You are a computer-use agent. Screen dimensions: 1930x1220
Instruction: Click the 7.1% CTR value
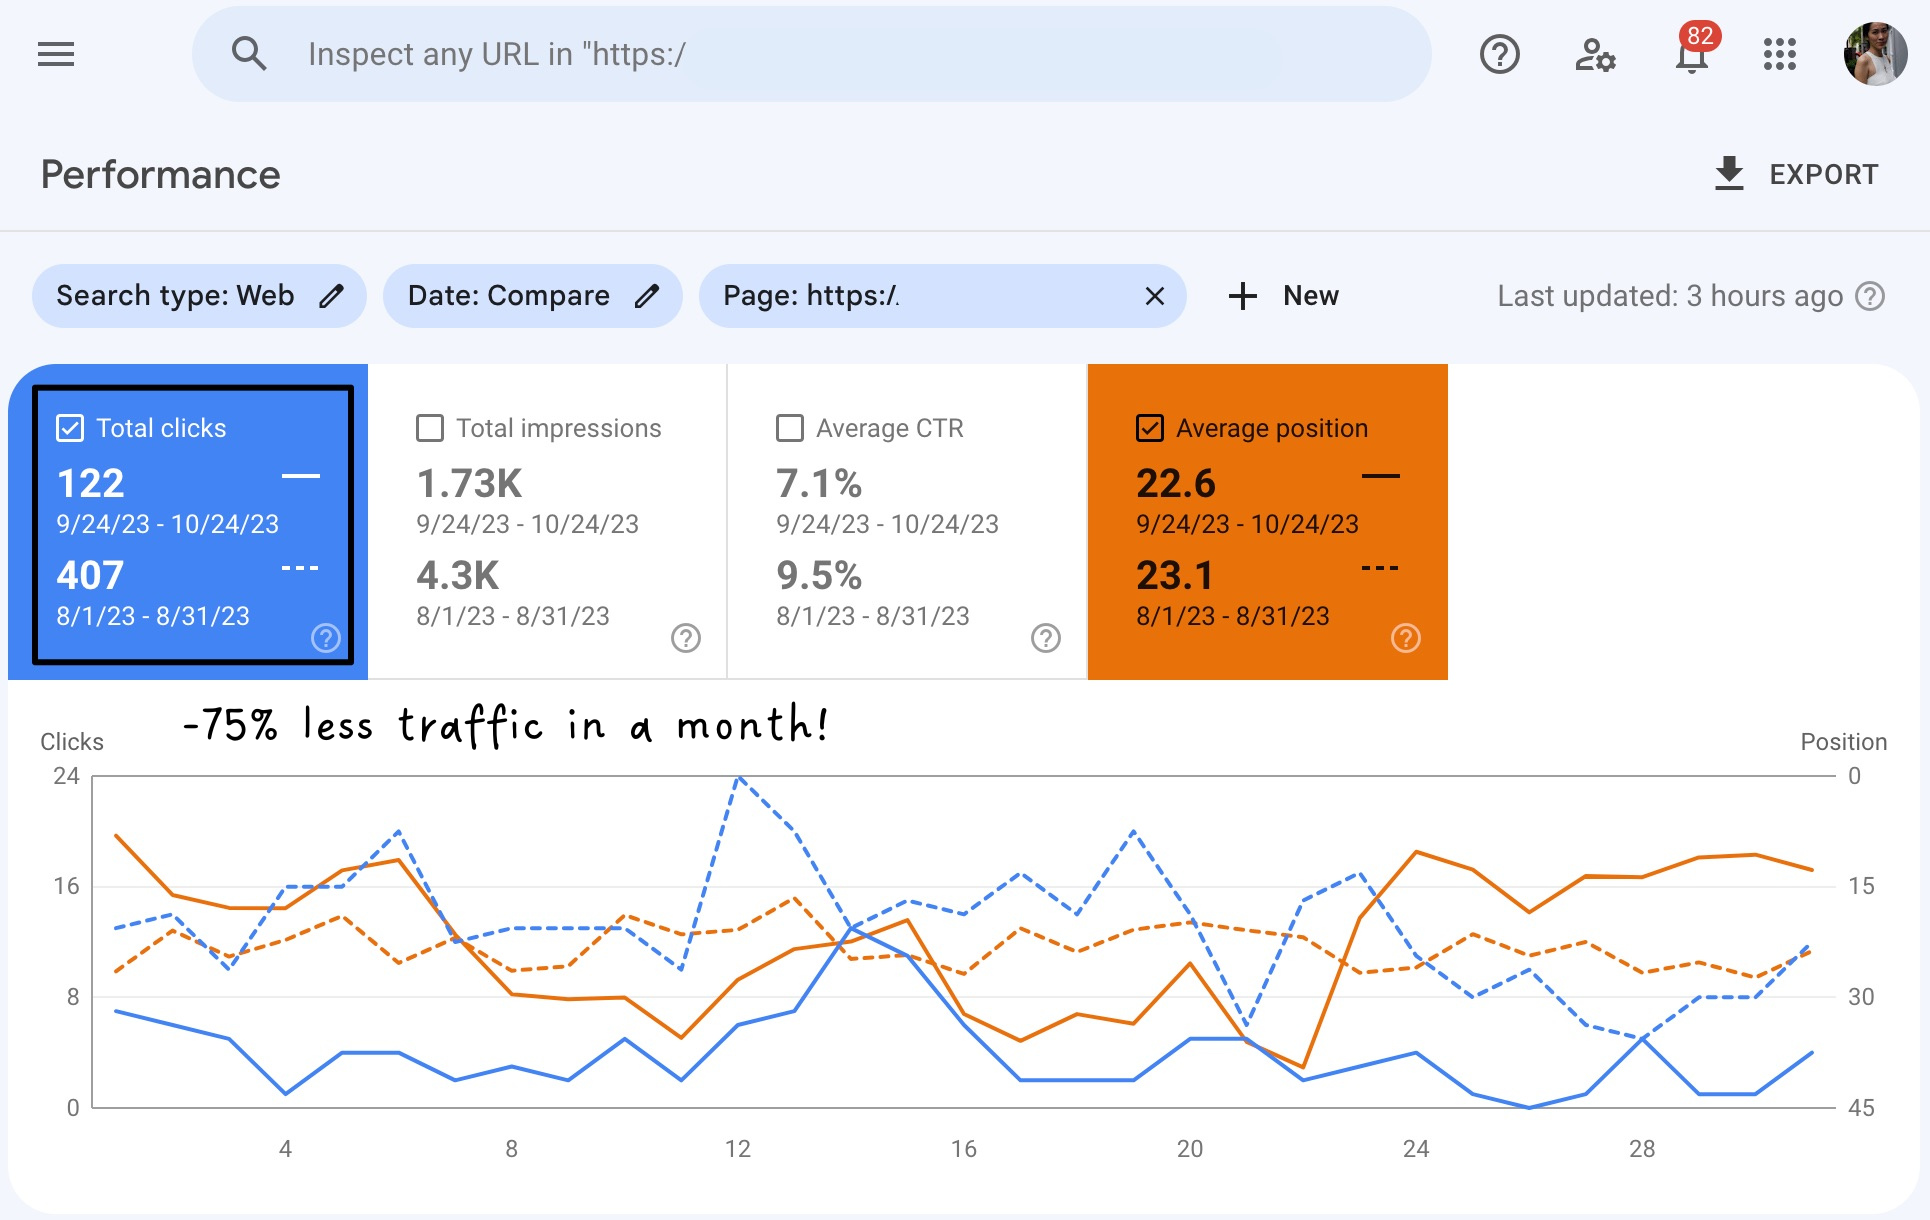(x=819, y=484)
